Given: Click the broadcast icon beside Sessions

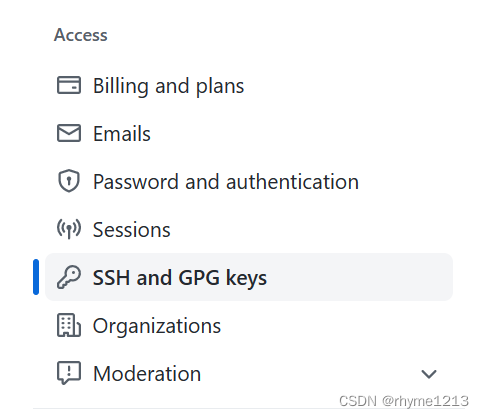Looking at the screenshot, I should (69, 229).
